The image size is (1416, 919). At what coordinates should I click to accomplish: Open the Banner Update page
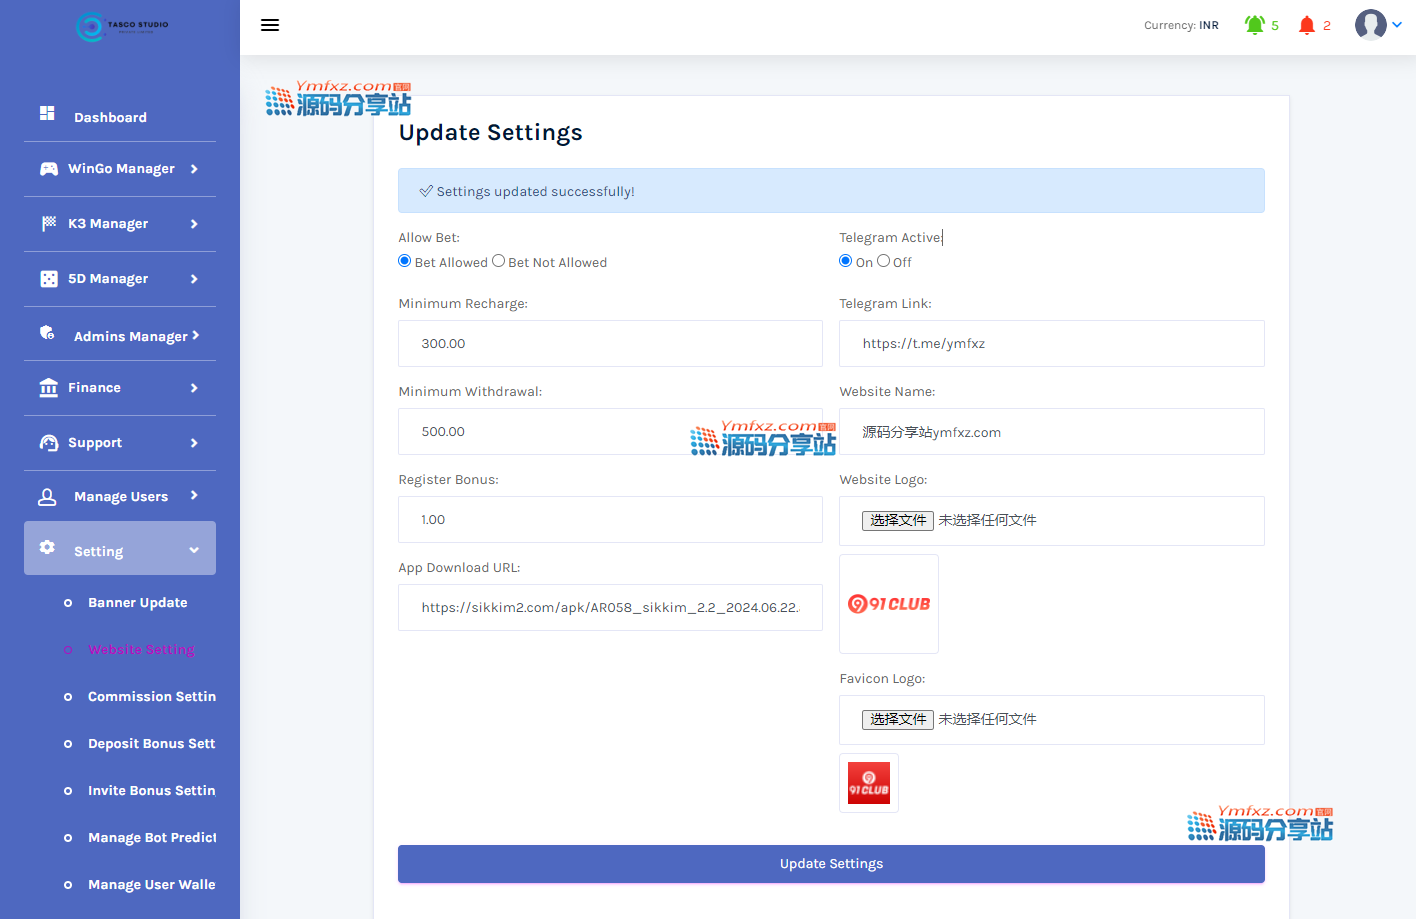[137, 603]
